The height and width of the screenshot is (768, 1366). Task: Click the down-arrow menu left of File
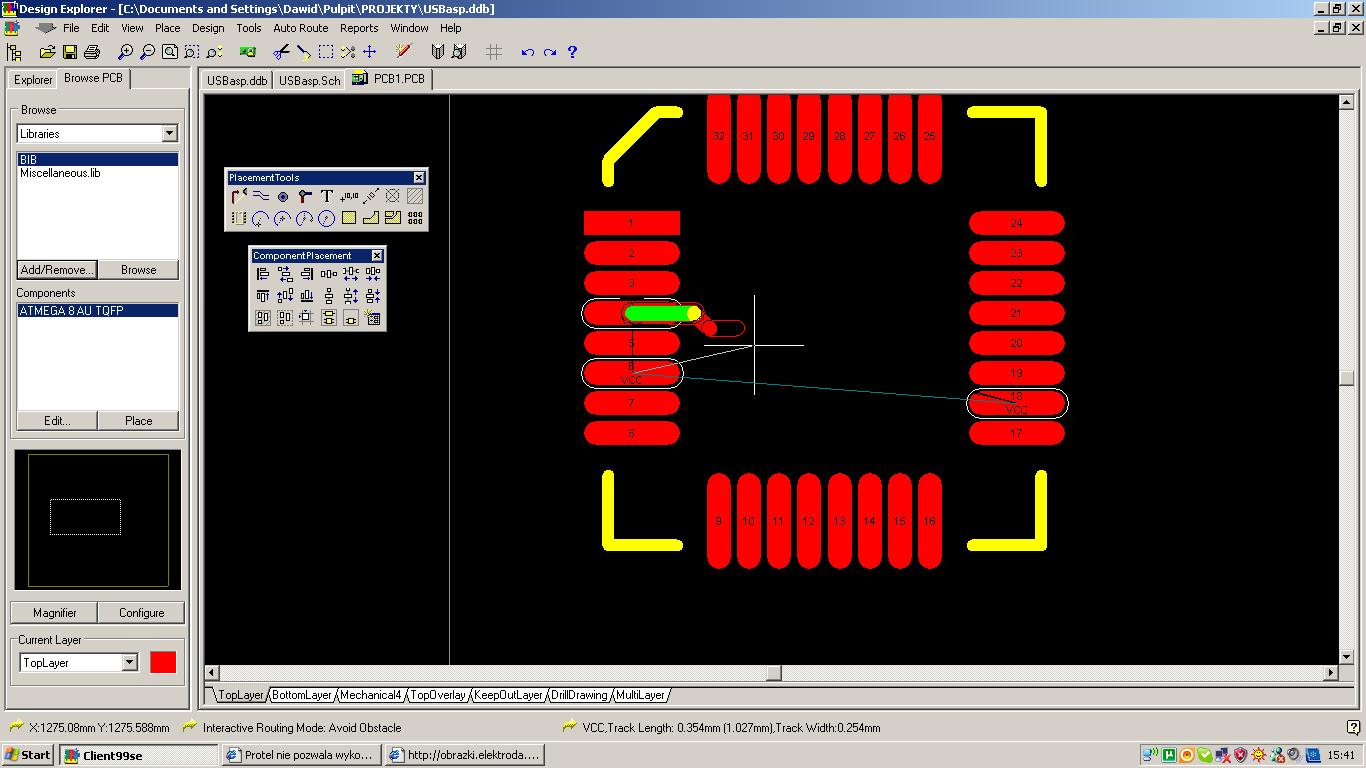tap(46, 28)
